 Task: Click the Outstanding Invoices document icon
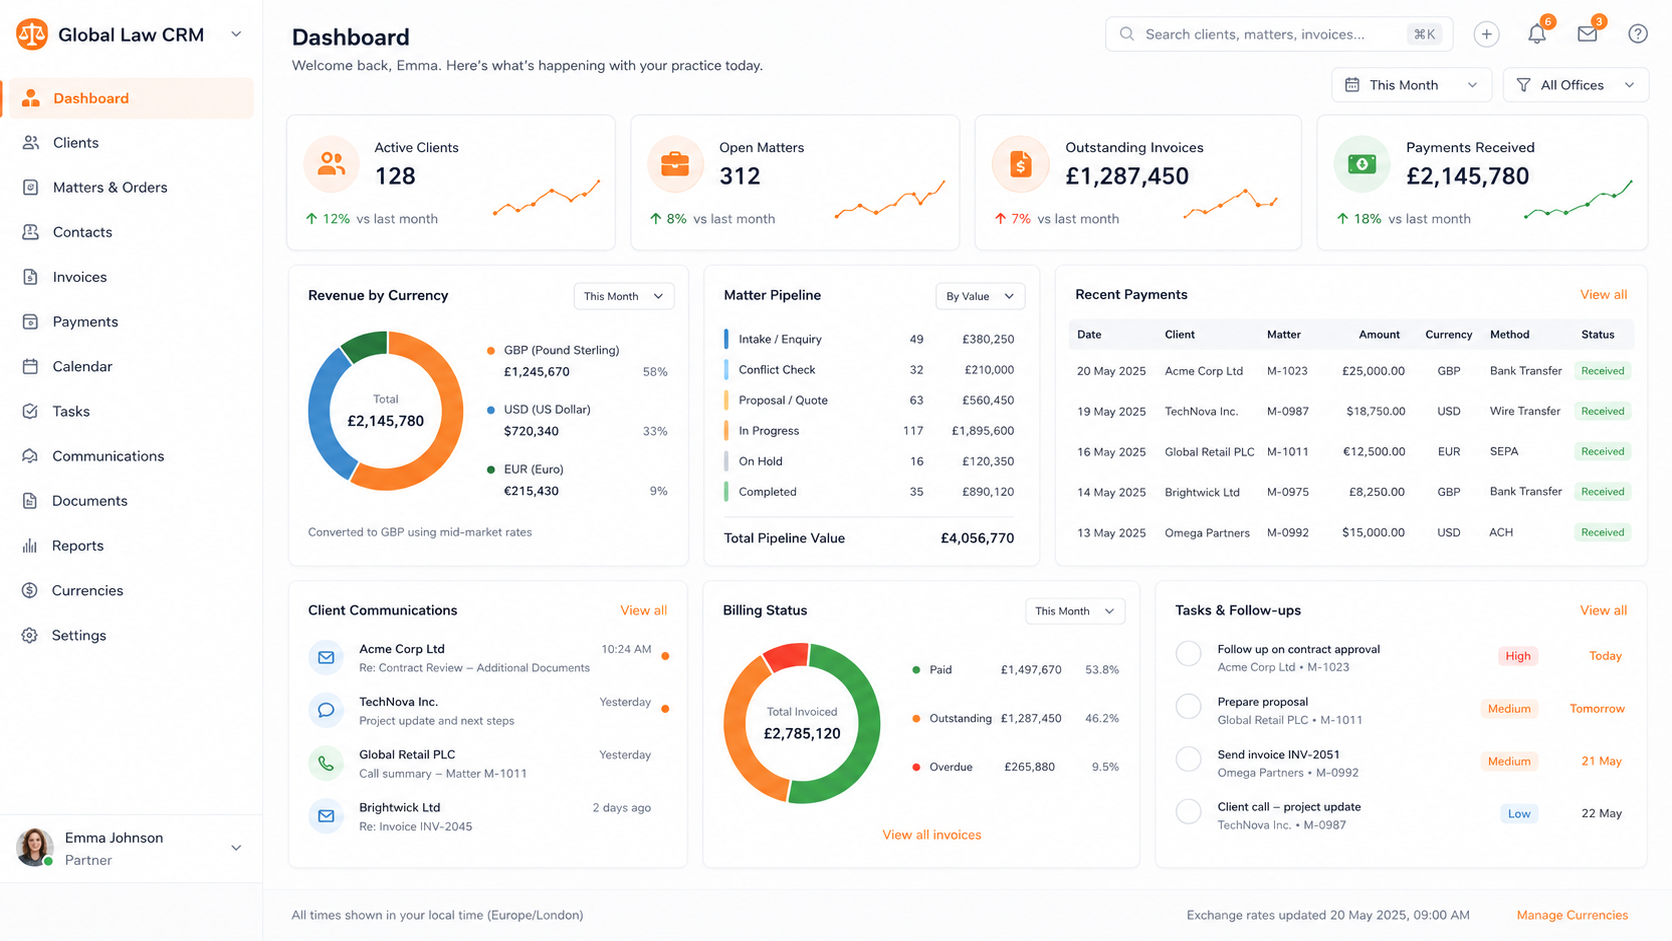(1020, 163)
